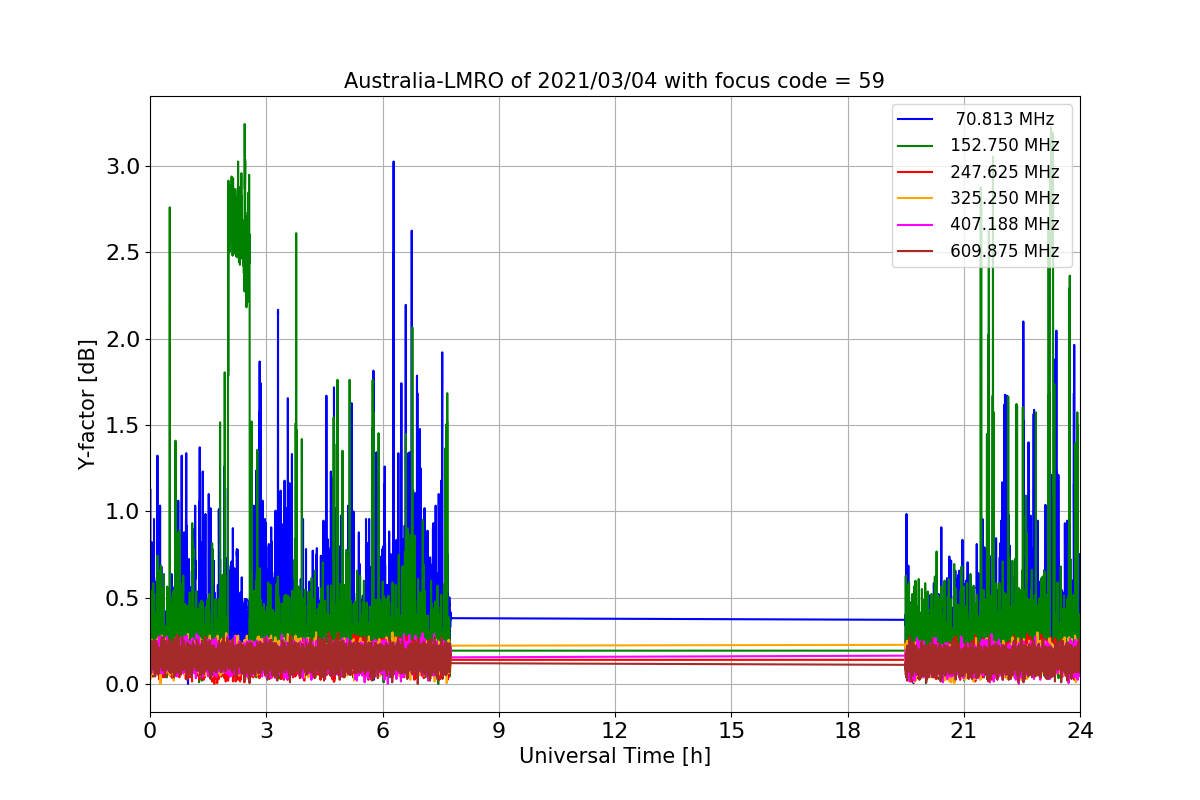The image size is (1200, 800).
Task: Click the Y-factor [dB] axis label
Action: point(88,404)
